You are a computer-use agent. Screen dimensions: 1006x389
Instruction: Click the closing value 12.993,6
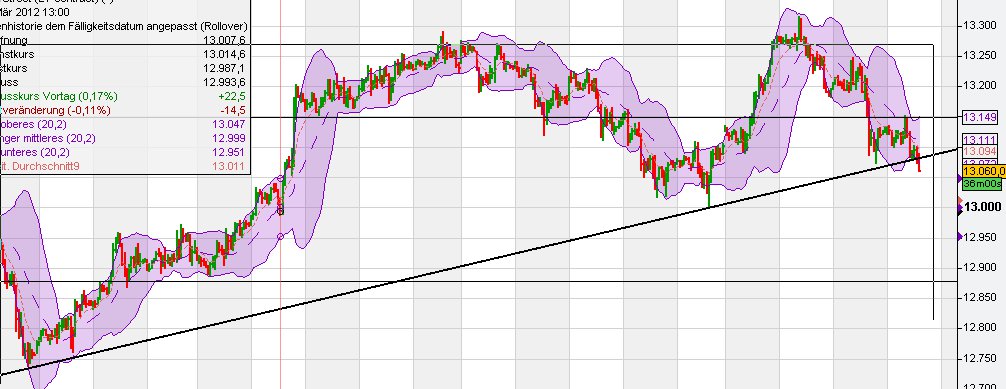pos(224,82)
